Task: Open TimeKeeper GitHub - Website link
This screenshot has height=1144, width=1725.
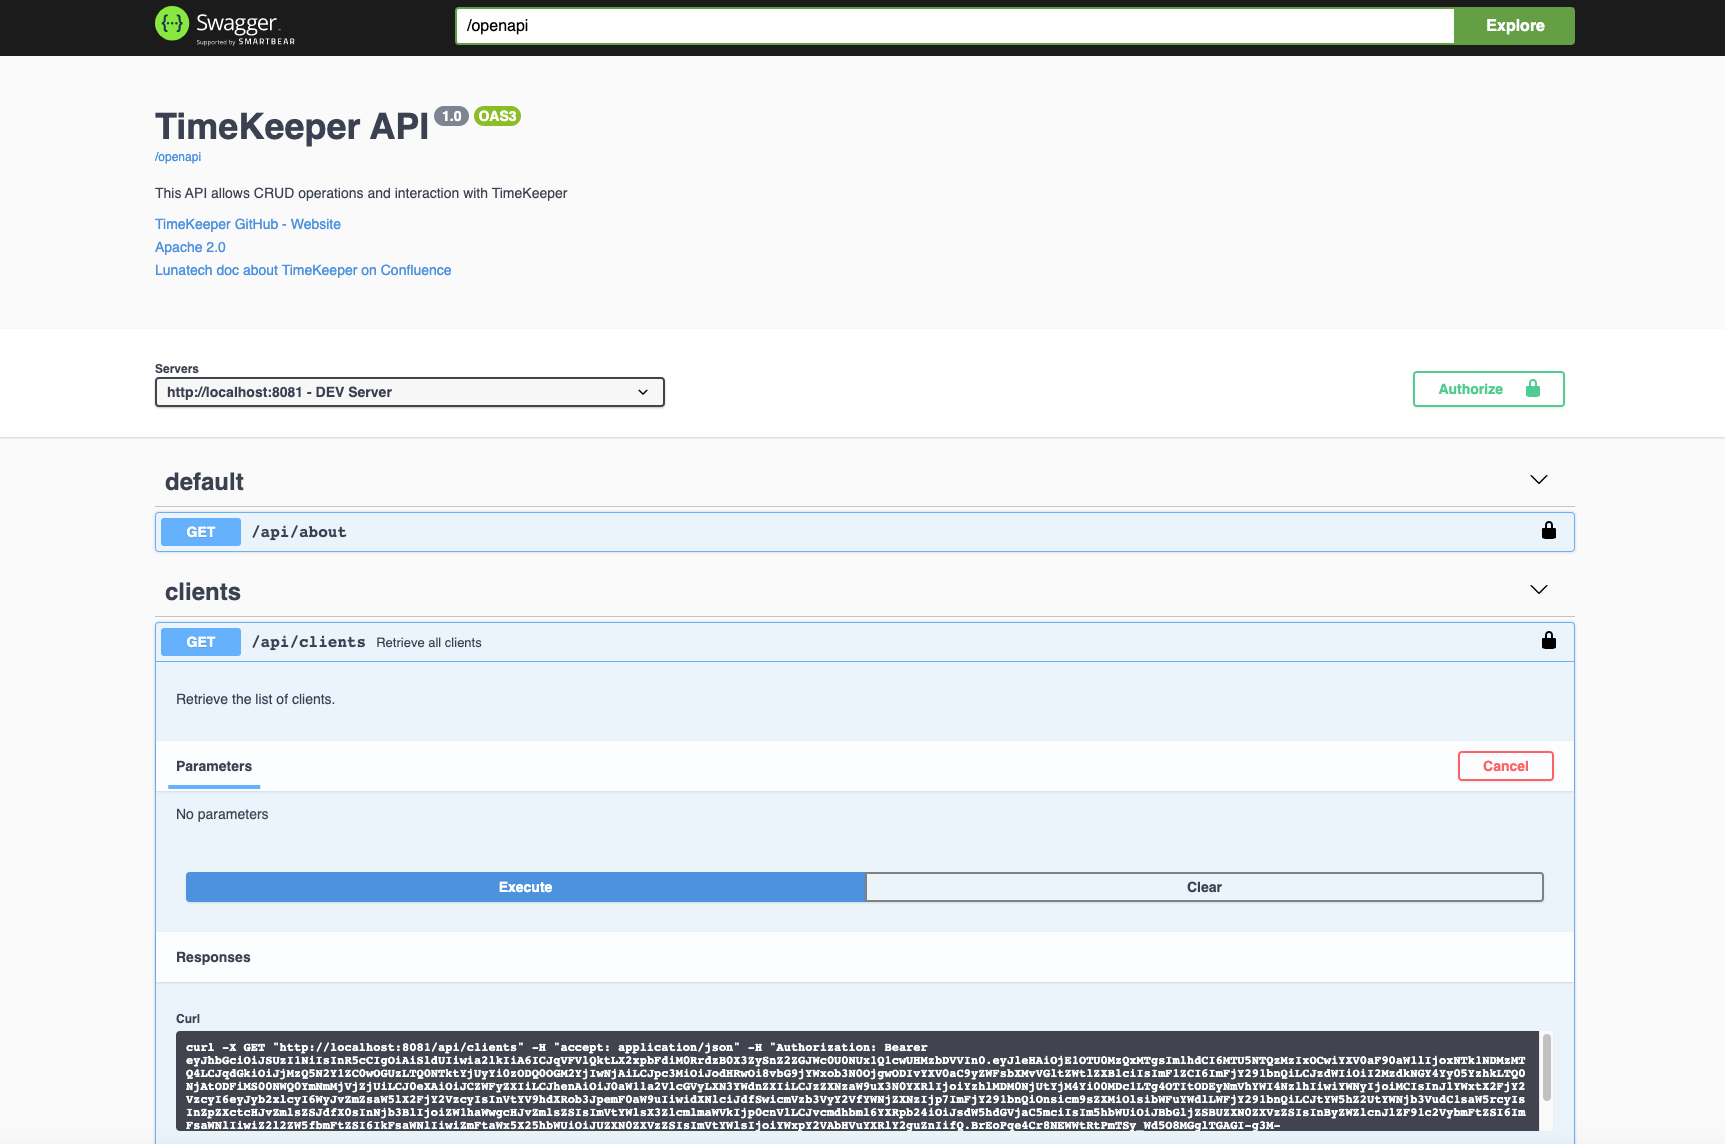Action: [248, 224]
